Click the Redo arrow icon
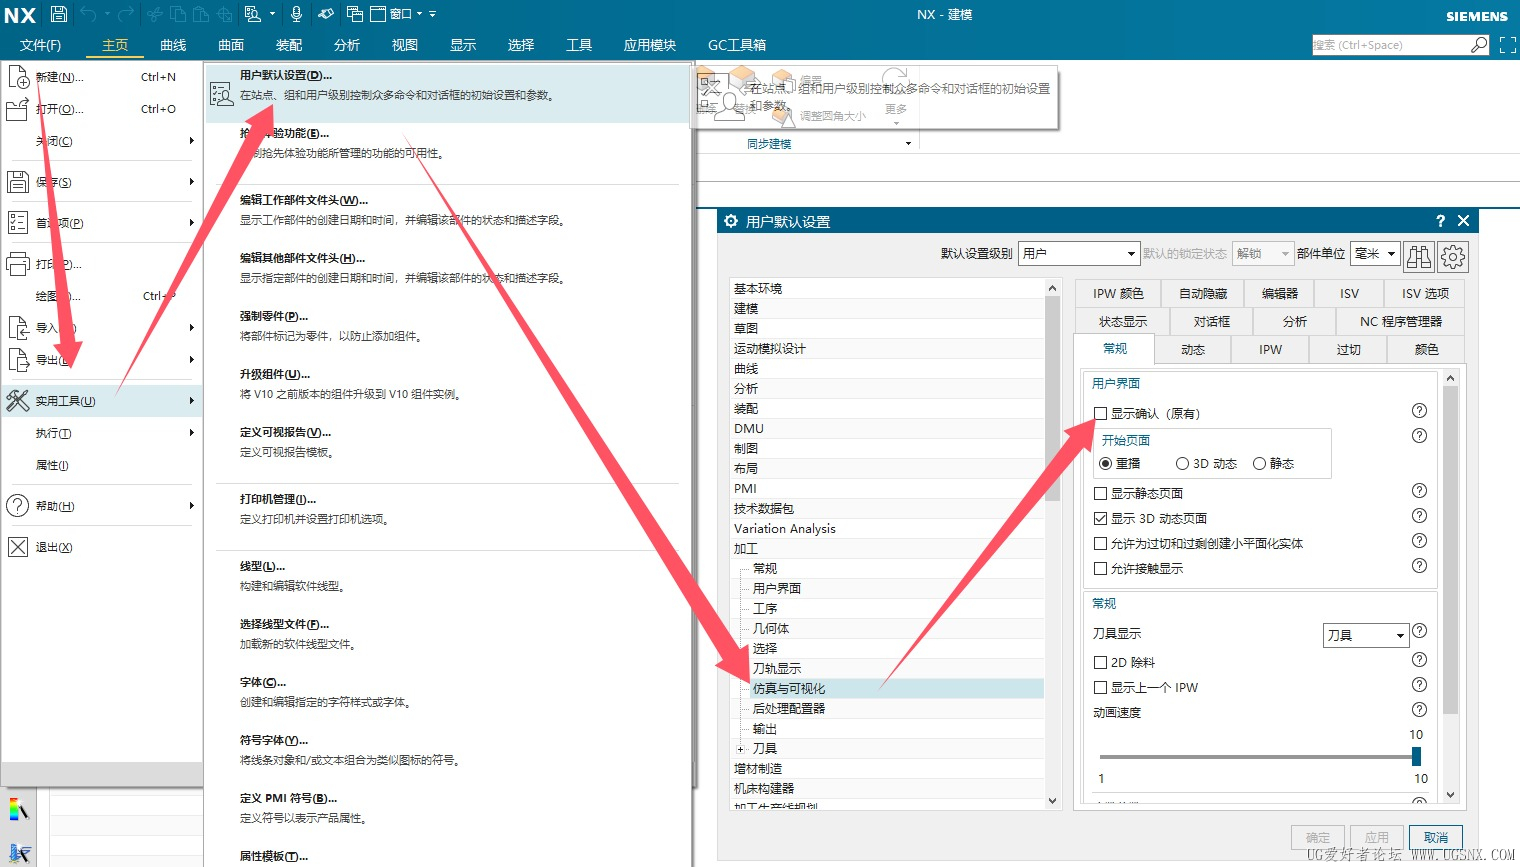Screen dimensions: 1520x867 click(125, 14)
